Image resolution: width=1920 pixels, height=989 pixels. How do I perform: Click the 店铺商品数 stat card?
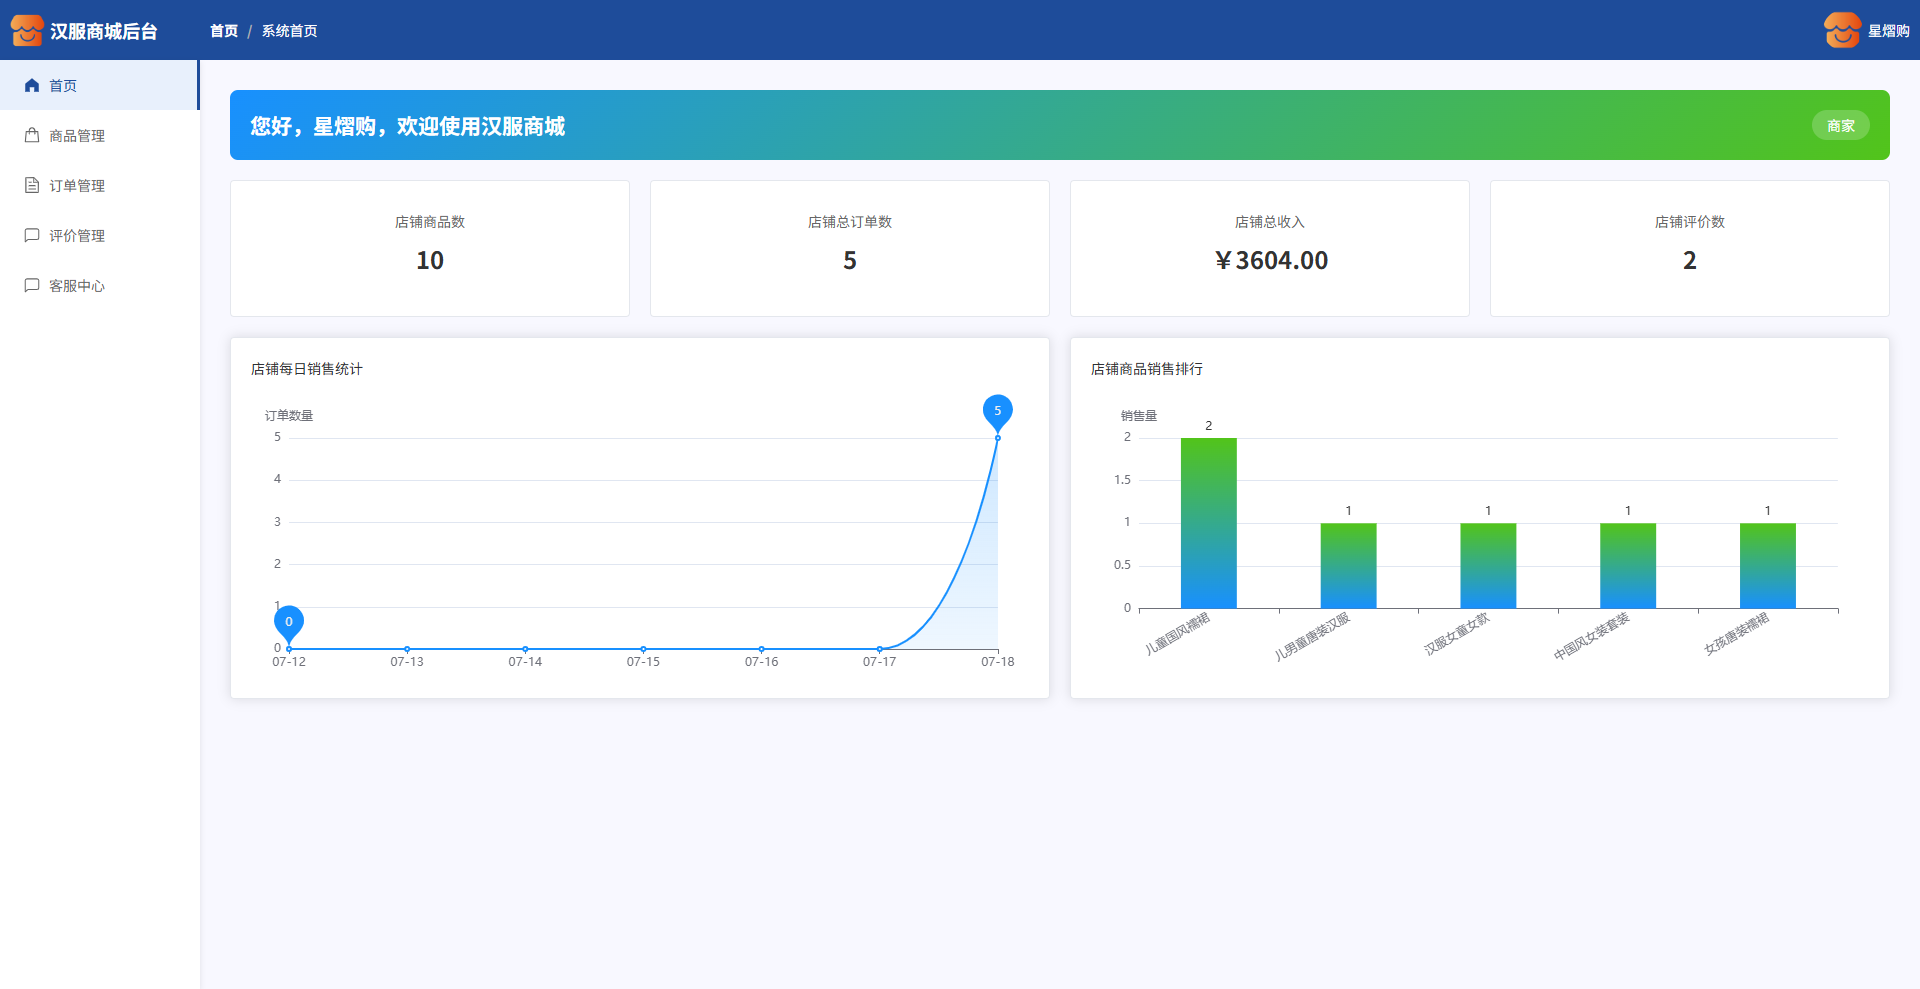(430, 248)
